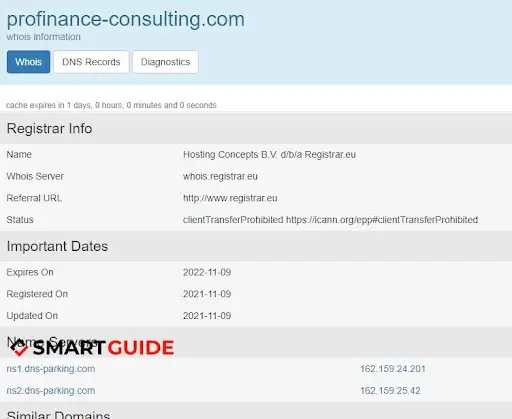Select the Updated On date value

coord(207,316)
